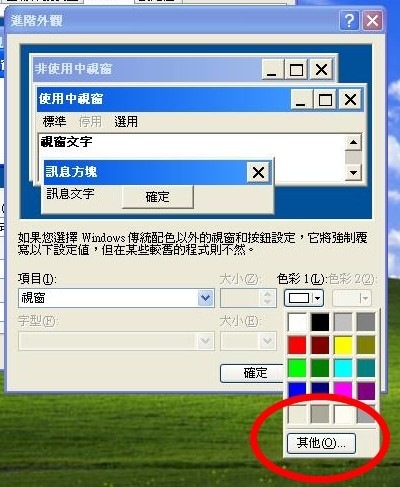
Task: Select the white color swatch
Action: (297, 322)
